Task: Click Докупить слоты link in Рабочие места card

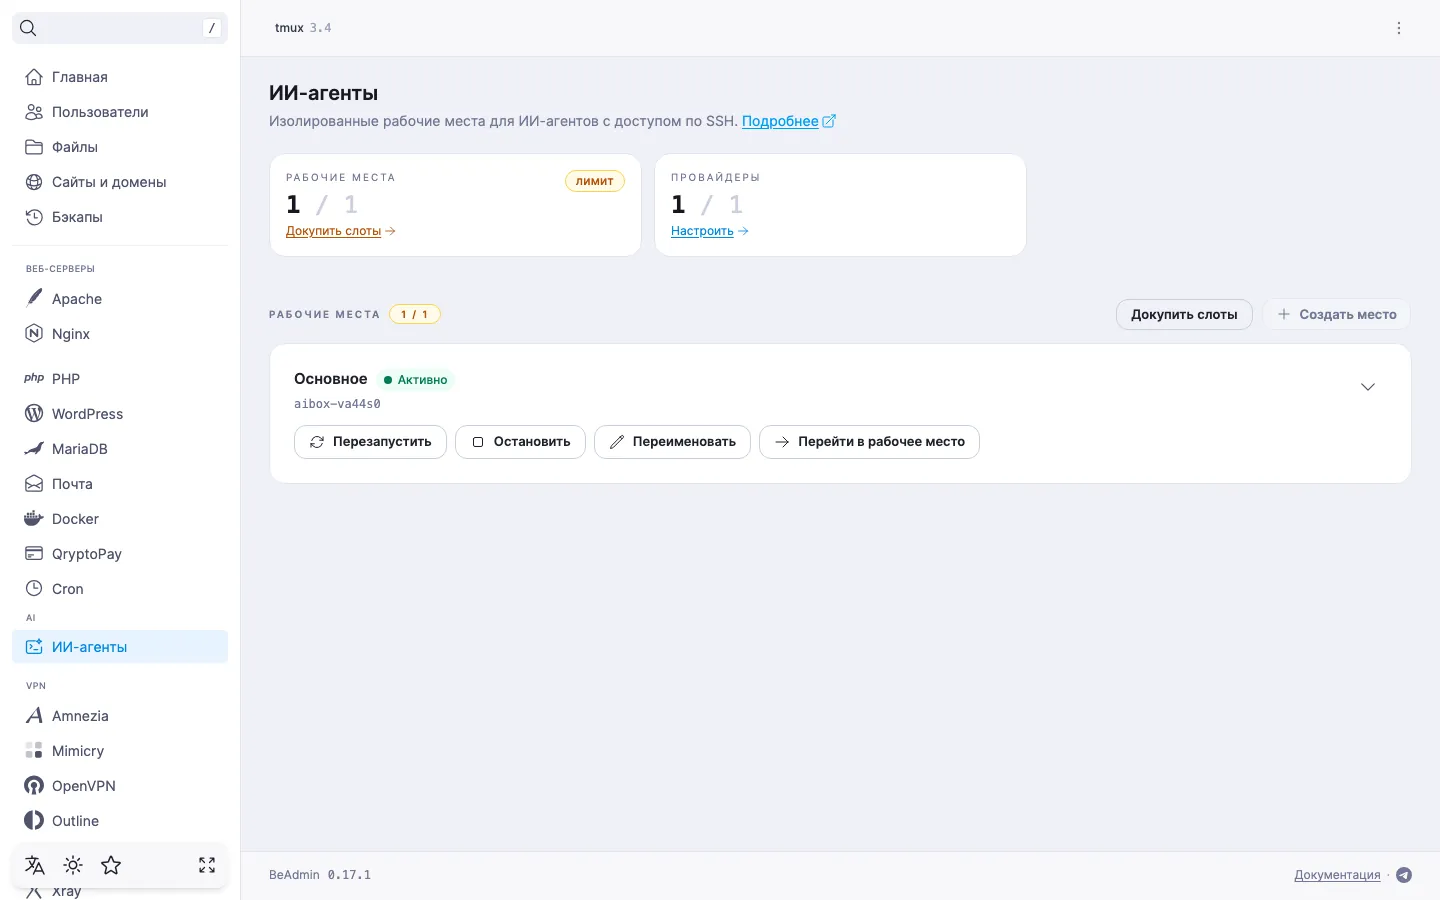Action: click(341, 231)
